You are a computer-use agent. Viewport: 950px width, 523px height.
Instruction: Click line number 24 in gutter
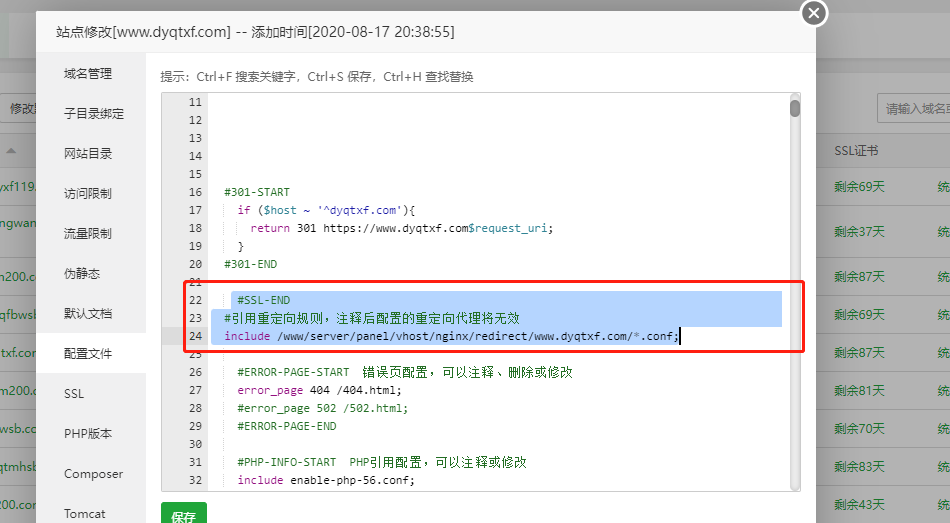coord(195,336)
